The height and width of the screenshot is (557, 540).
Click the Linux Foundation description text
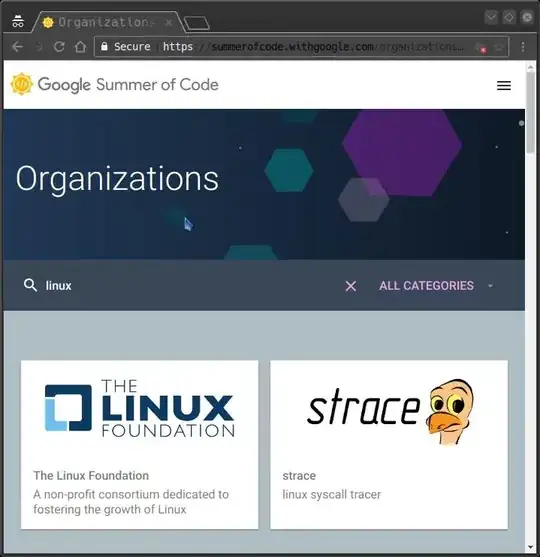pos(131,502)
